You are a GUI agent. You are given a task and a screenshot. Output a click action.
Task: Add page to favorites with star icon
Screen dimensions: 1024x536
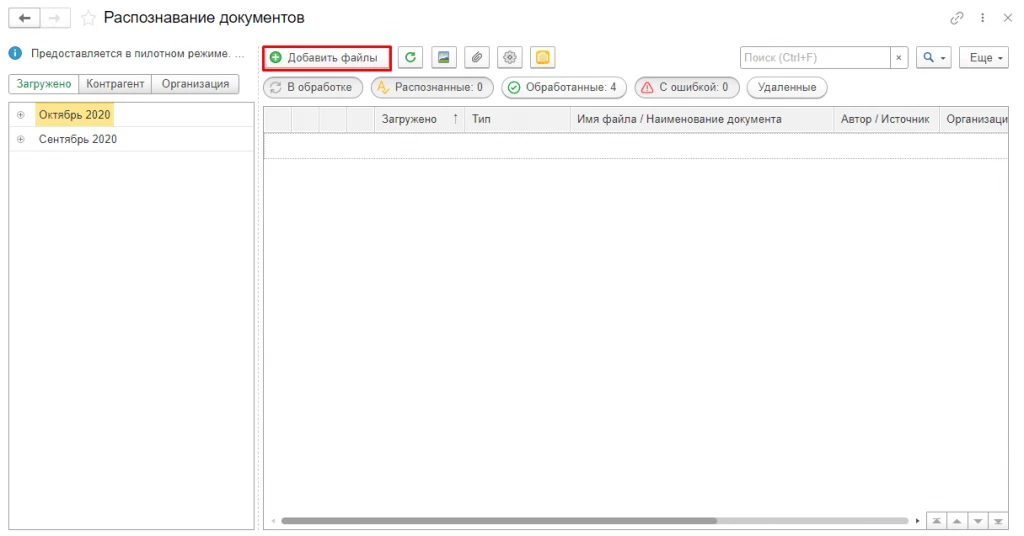88,18
